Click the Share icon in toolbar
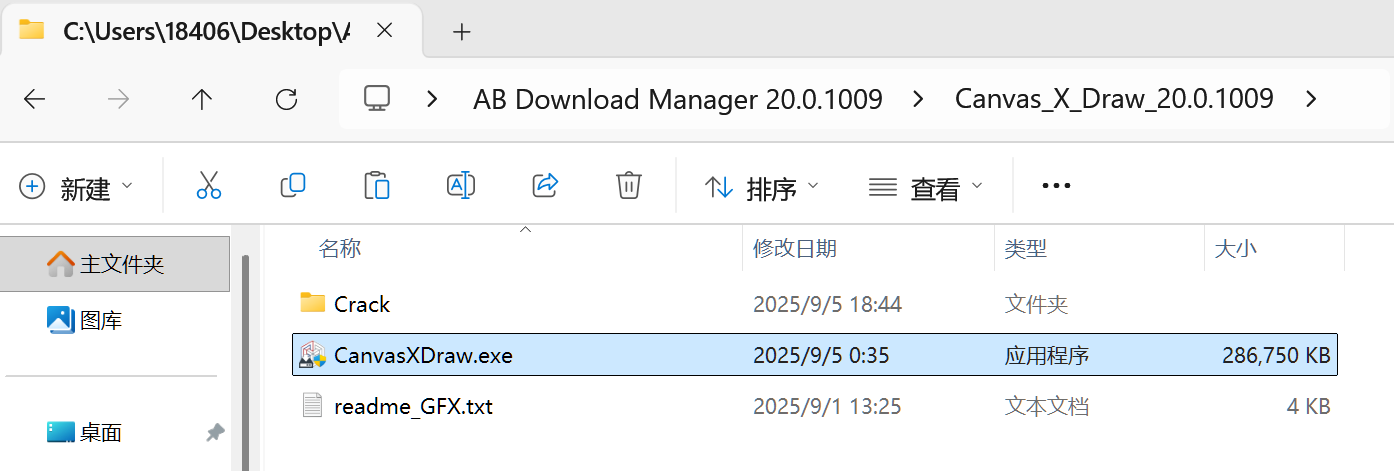This screenshot has width=1394, height=471. point(545,186)
